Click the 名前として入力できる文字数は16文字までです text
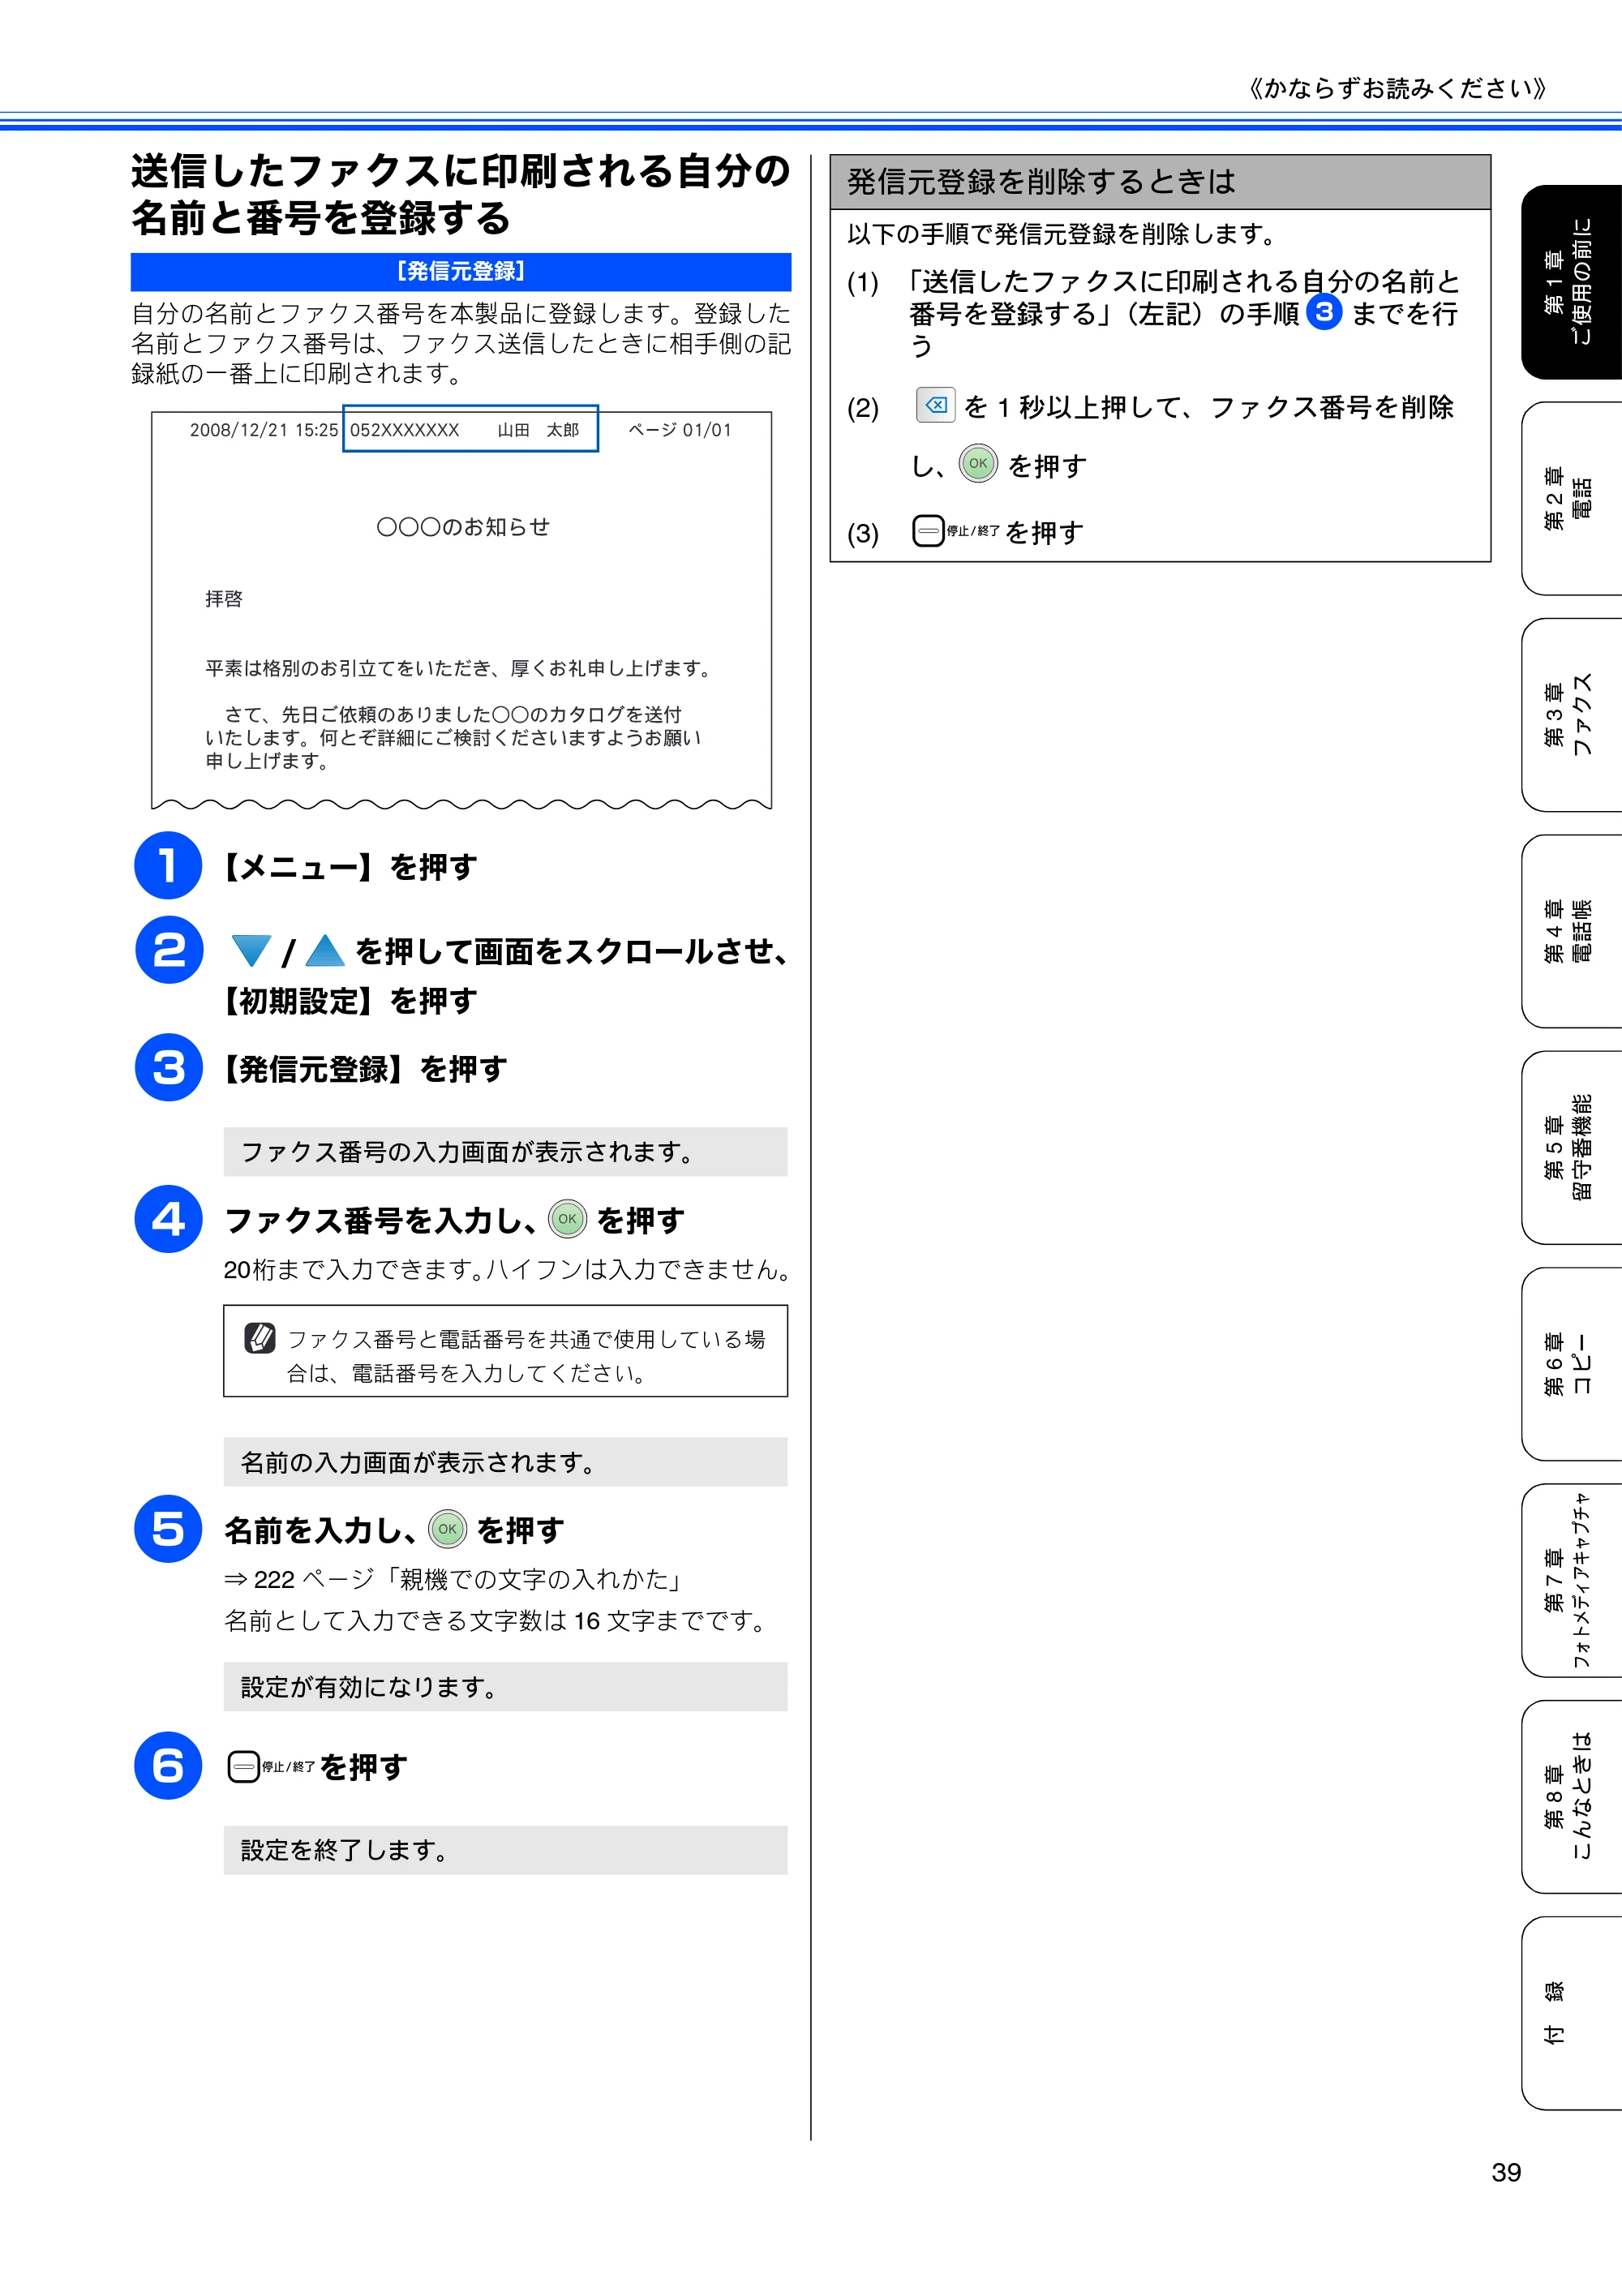The image size is (1622, 2296). tap(498, 1620)
